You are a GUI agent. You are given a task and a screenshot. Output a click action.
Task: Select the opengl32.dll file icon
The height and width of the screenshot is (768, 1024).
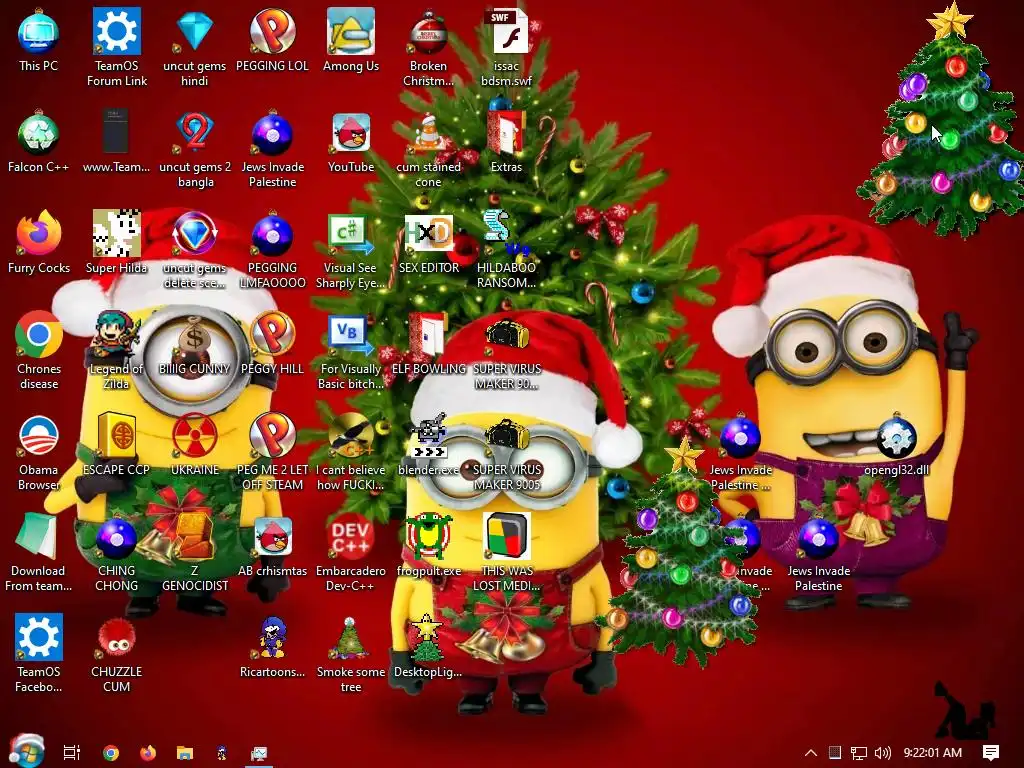click(896, 436)
